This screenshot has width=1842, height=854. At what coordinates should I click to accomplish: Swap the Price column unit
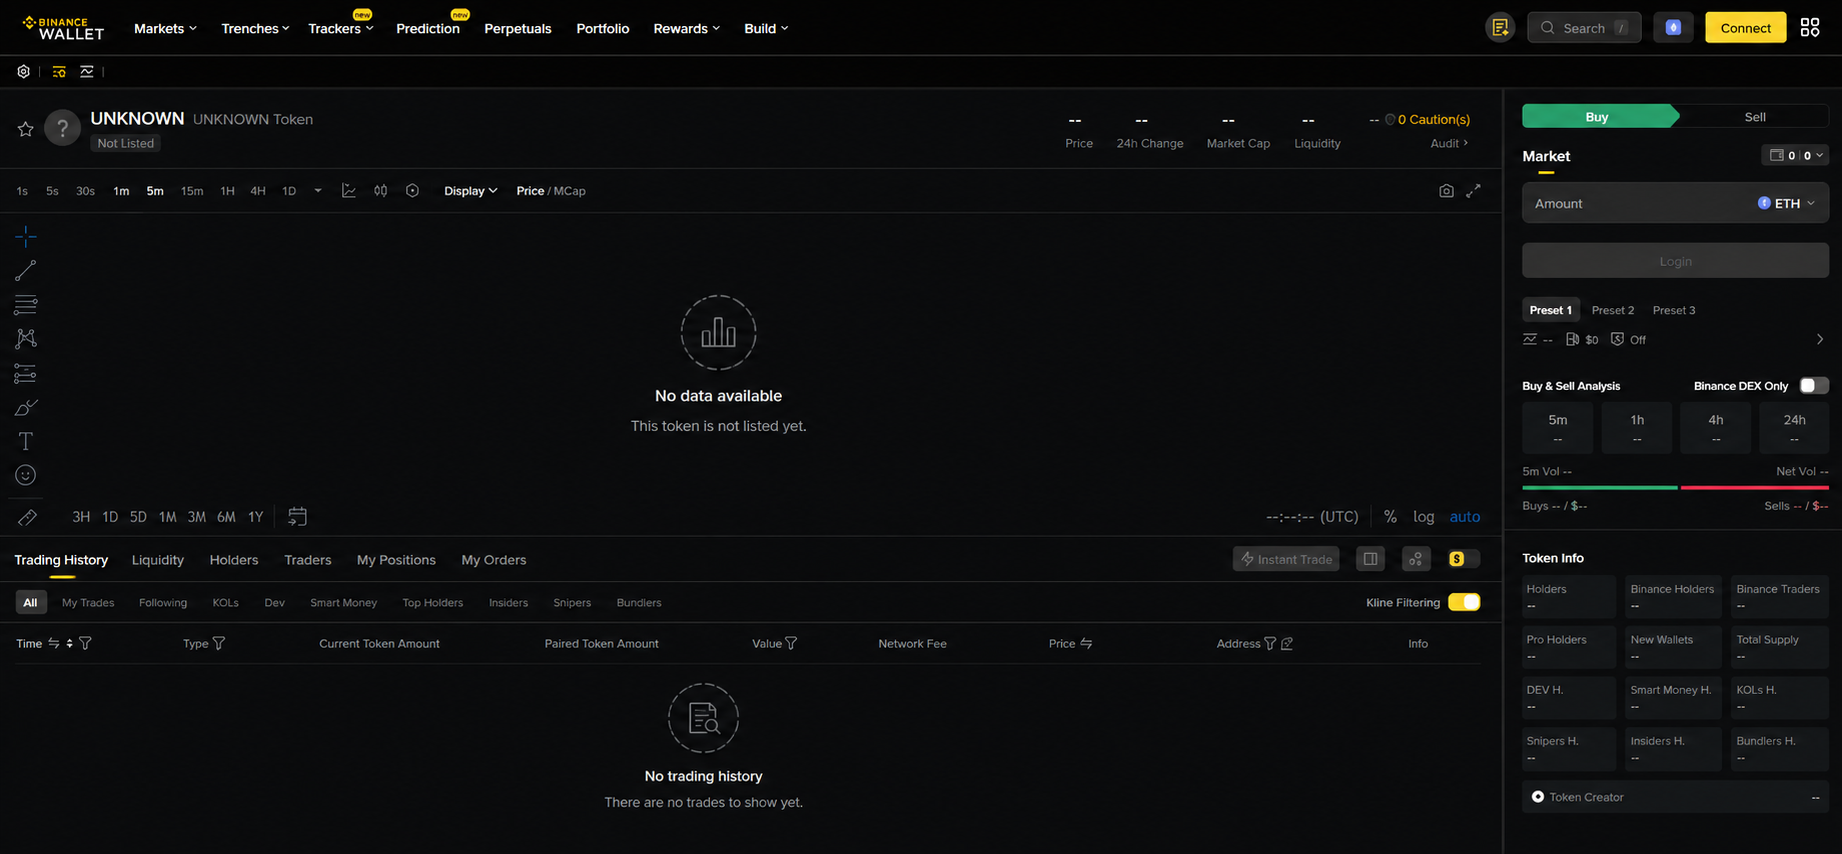[x=1086, y=644]
